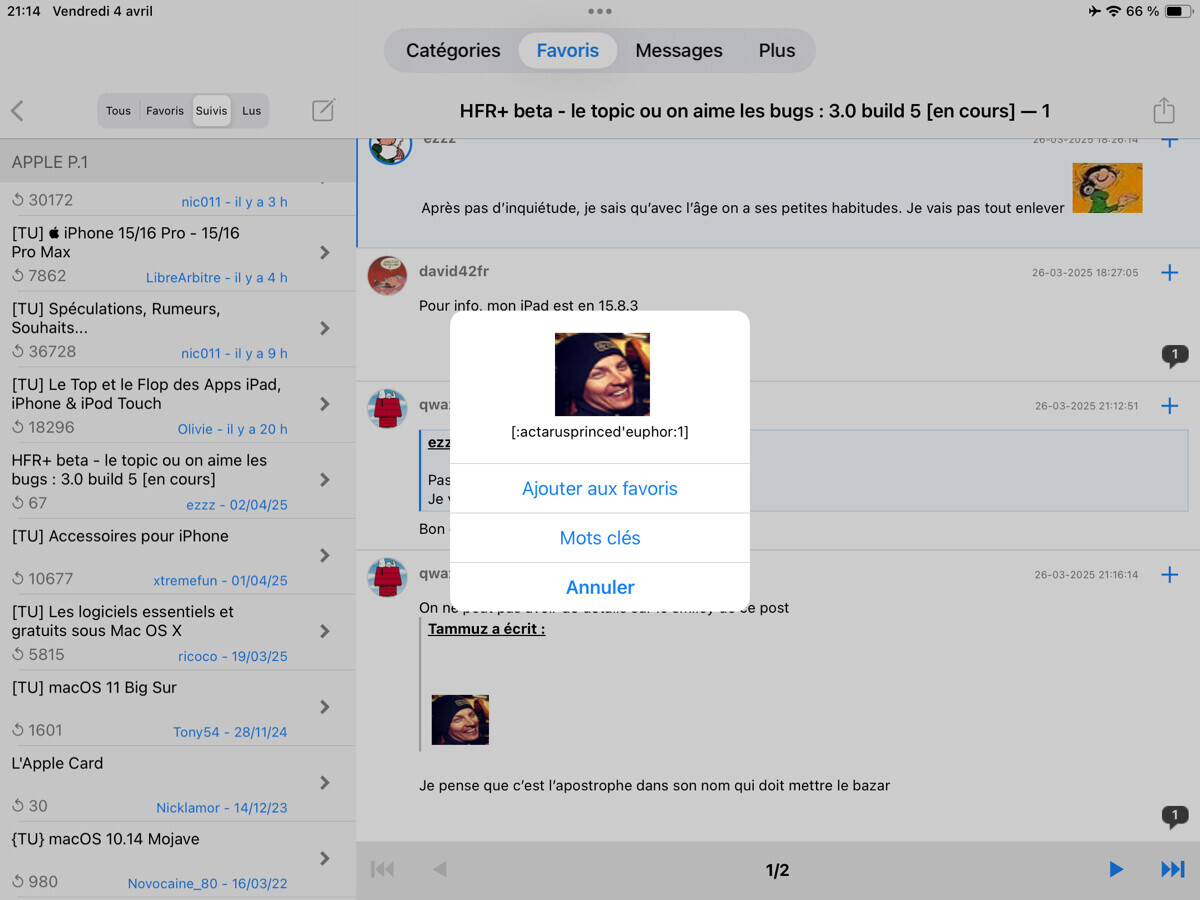Viewport: 1200px width, 900px height.
Task: Open quote bubble on david42fr's post
Action: [x=1175, y=355]
